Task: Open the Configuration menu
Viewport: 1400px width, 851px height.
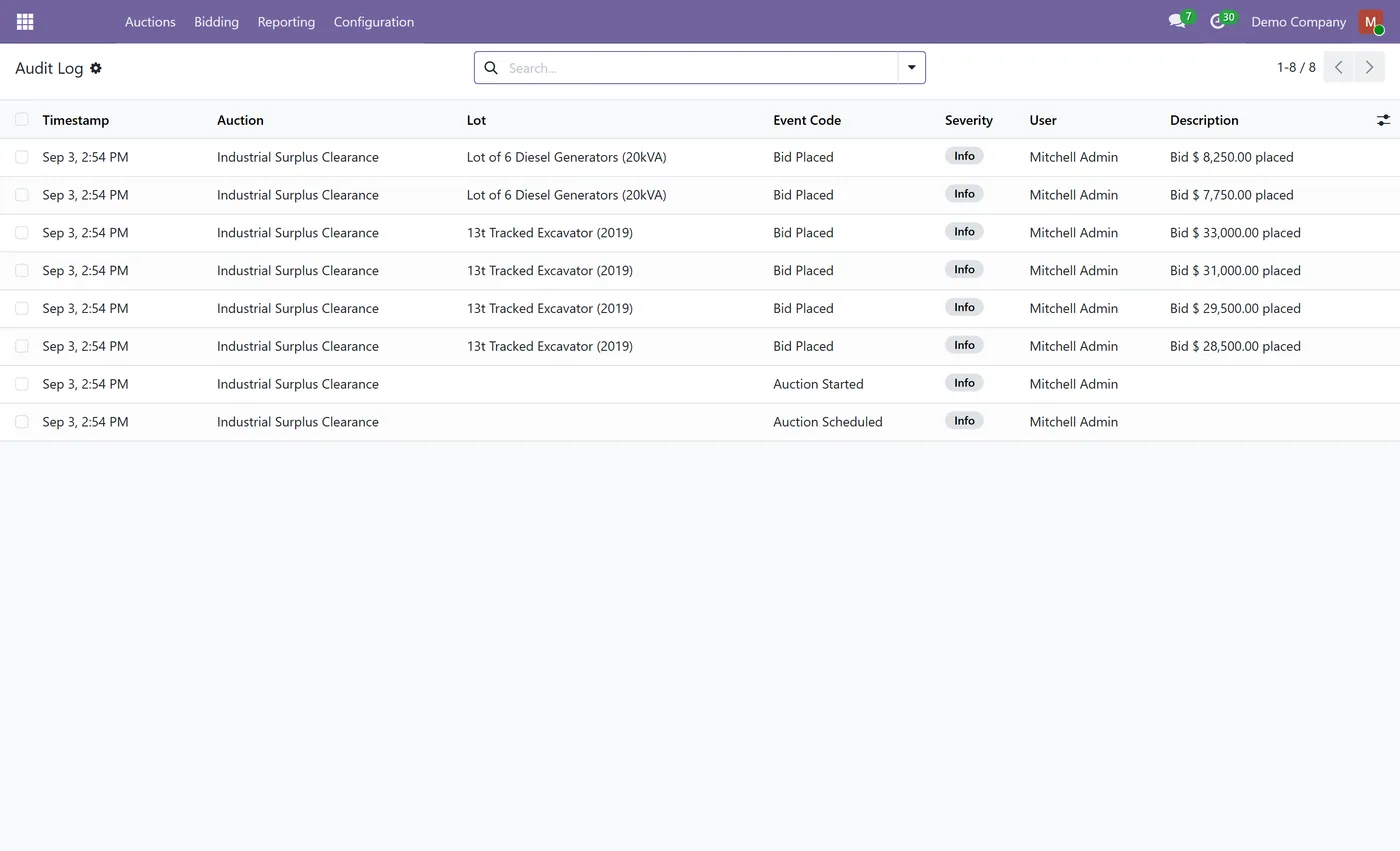Action: pyautogui.click(x=374, y=21)
